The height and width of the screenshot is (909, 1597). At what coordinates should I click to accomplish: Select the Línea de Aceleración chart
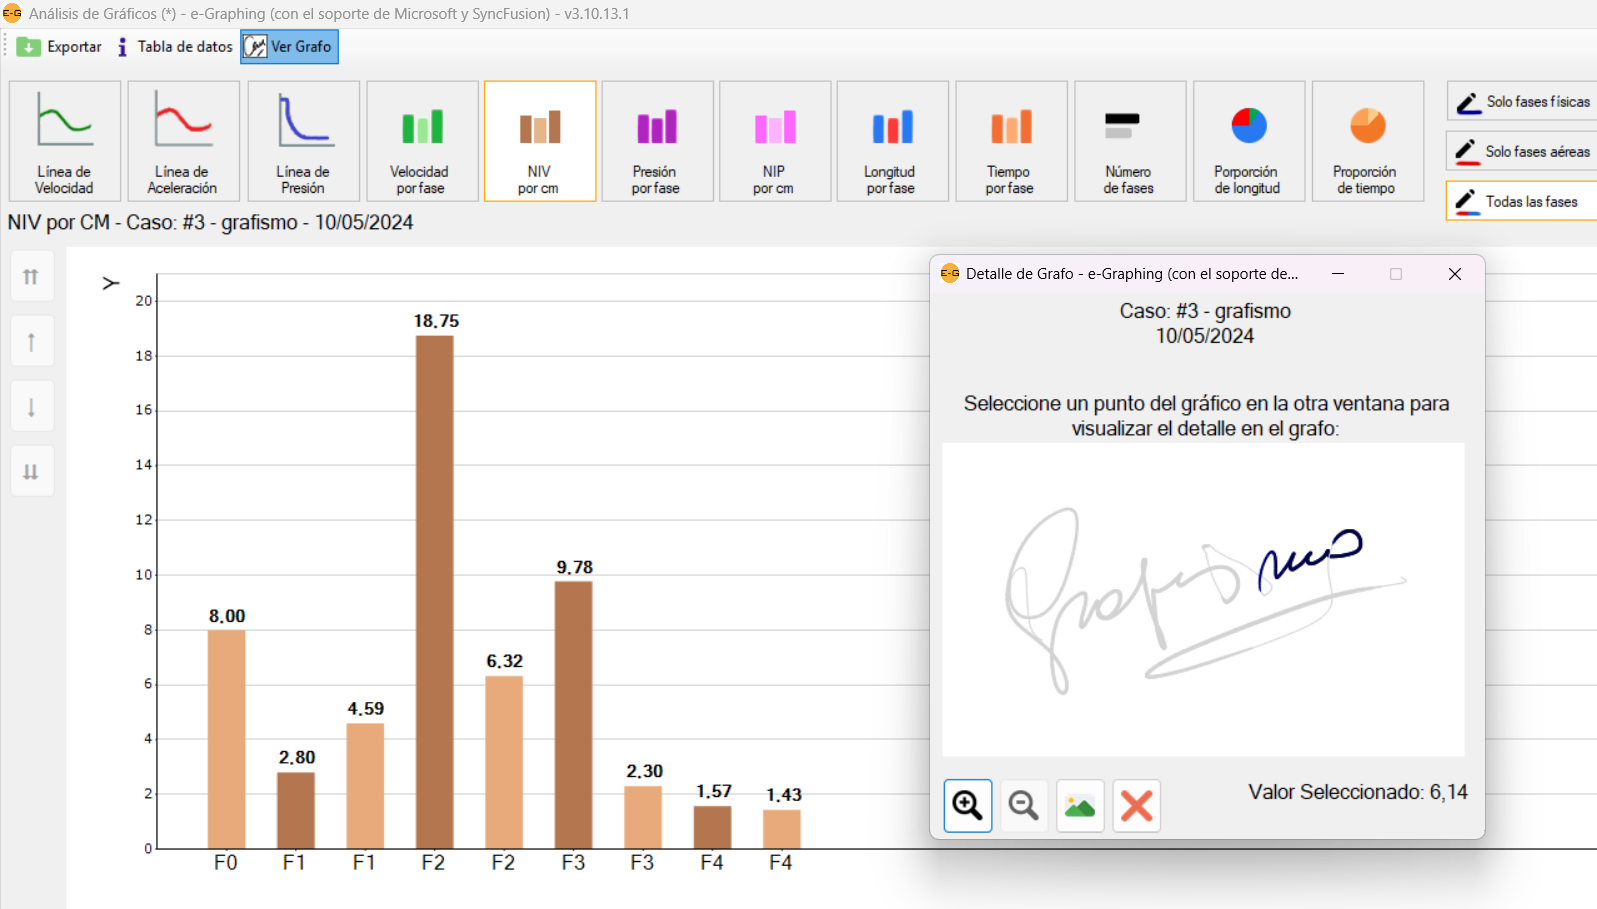click(183, 141)
